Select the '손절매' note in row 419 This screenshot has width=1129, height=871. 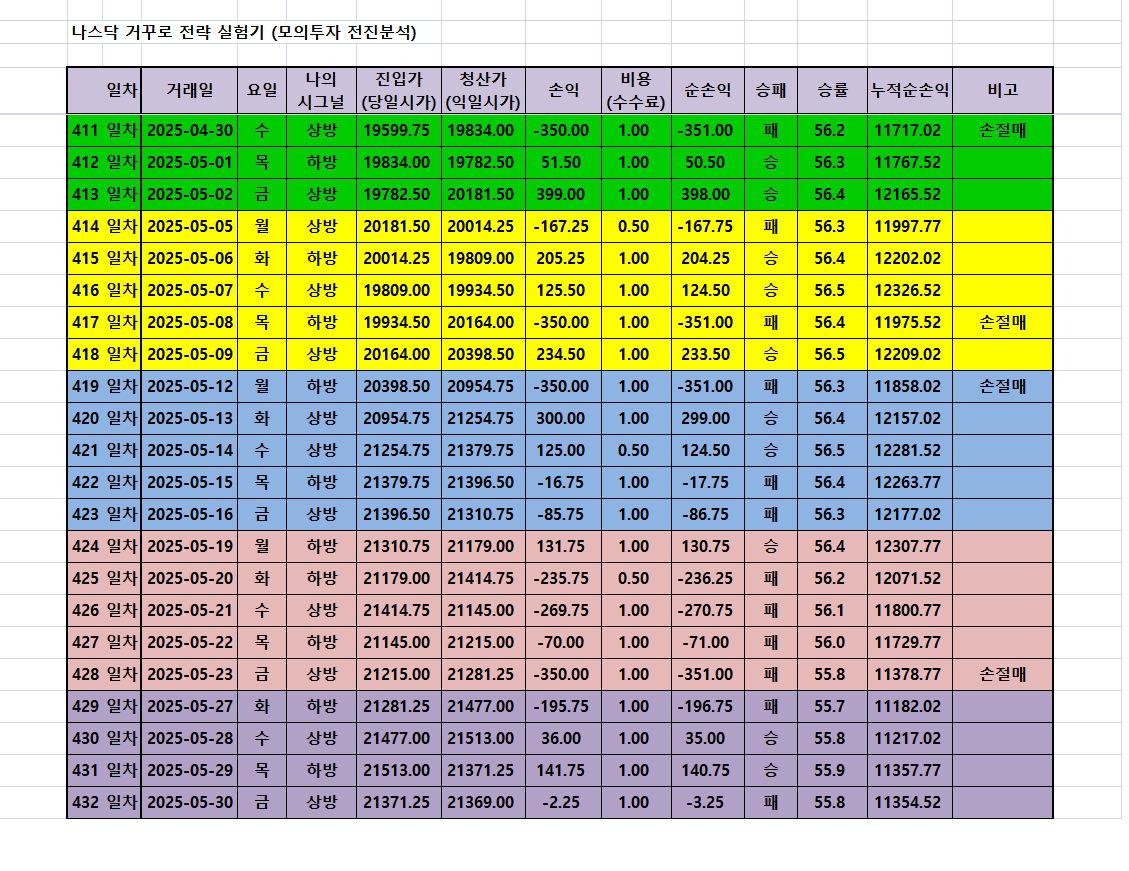pos(1002,387)
